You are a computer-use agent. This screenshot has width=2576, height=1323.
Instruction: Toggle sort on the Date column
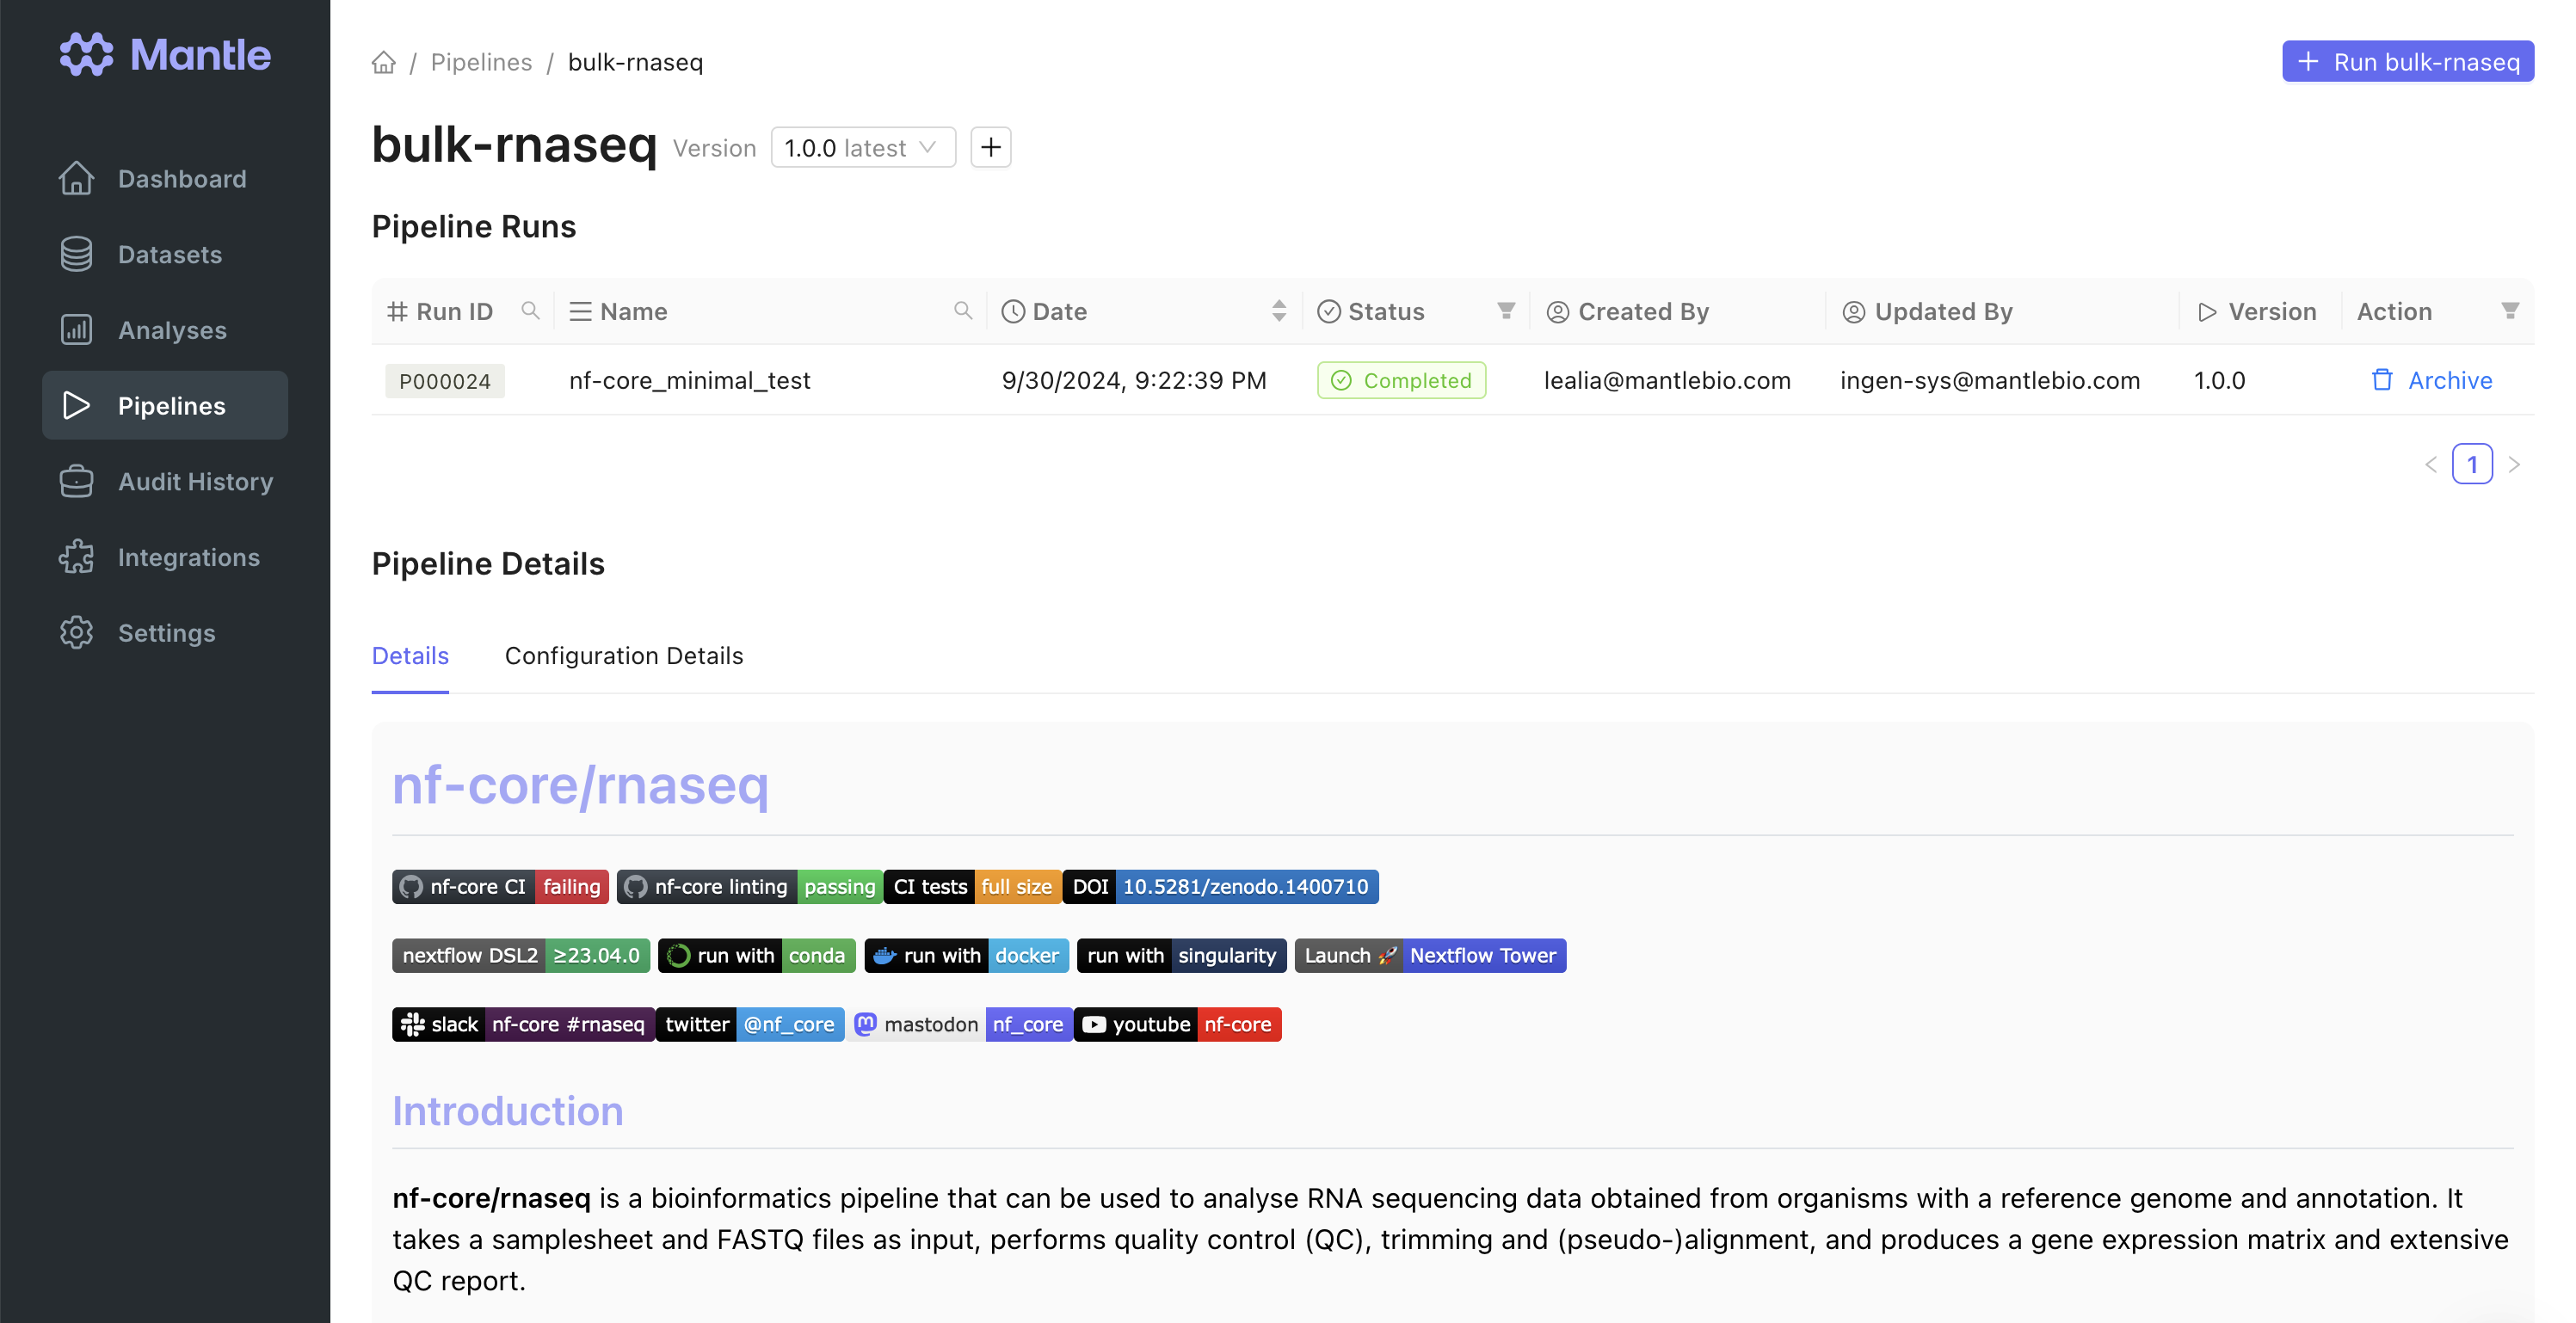click(1278, 311)
